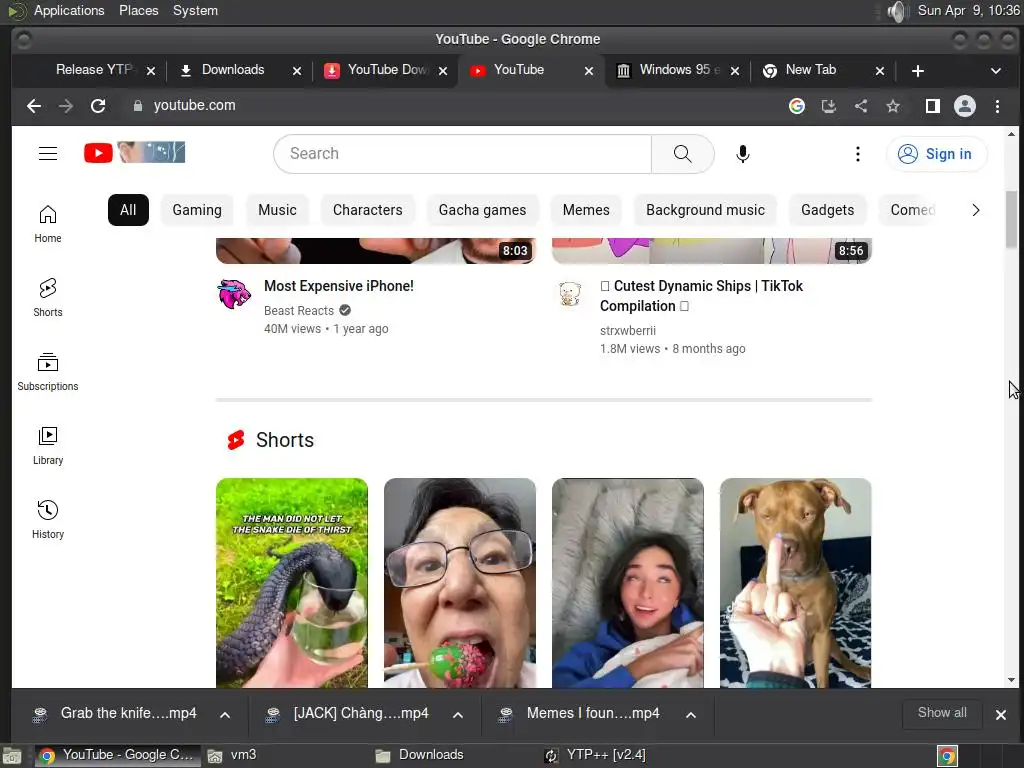Image resolution: width=1024 pixels, height=768 pixels.
Task: Open the Places menu
Action: tap(138, 10)
